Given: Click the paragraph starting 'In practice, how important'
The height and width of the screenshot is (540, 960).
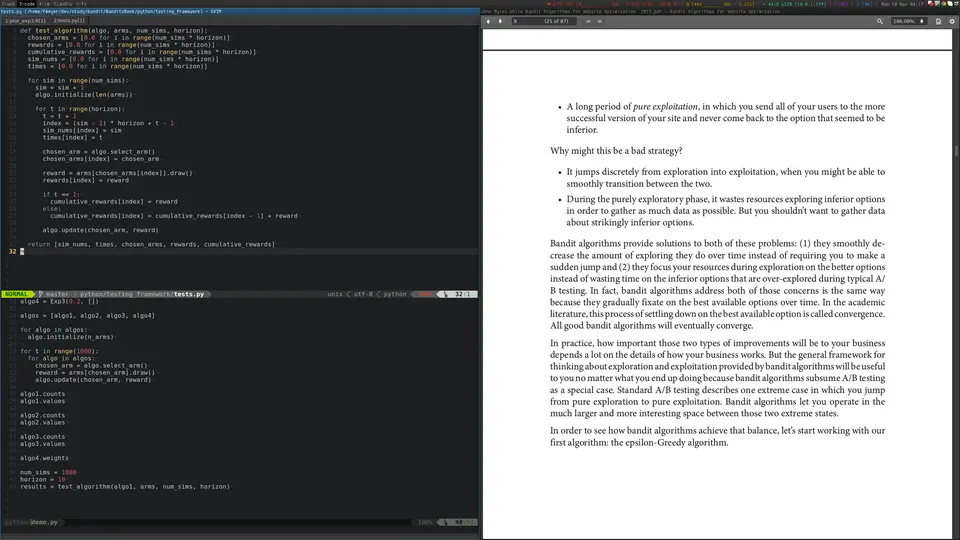Looking at the screenshot, I should click(x=717, y=378).
